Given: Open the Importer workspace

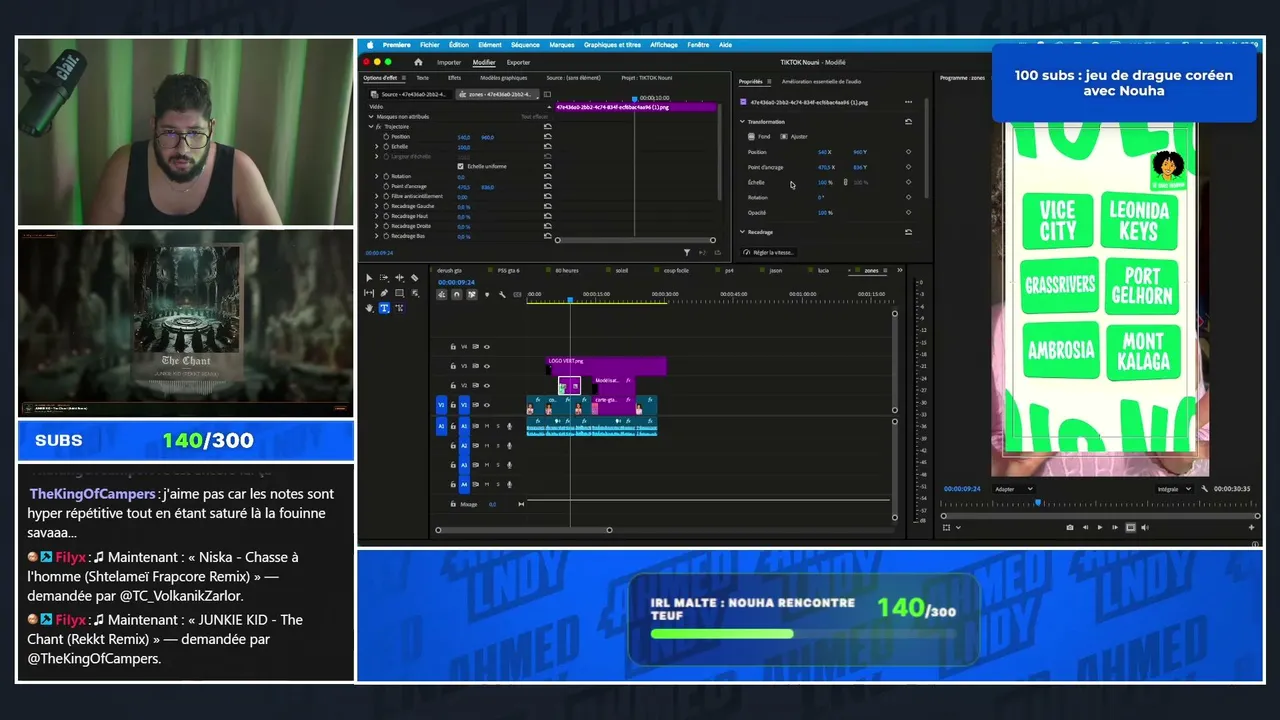Looking at the screenshot, I should click(x=449, y=62).
